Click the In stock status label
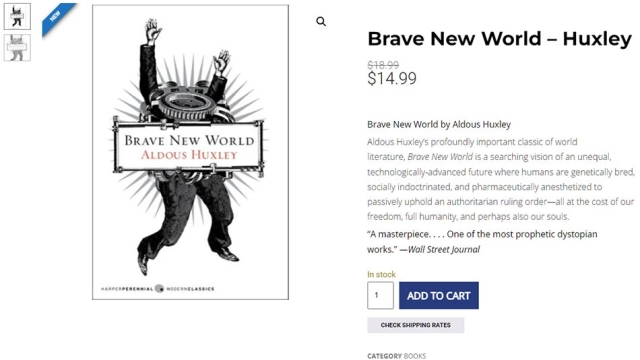The image size is (640, 360). click(x=381, y=274)
